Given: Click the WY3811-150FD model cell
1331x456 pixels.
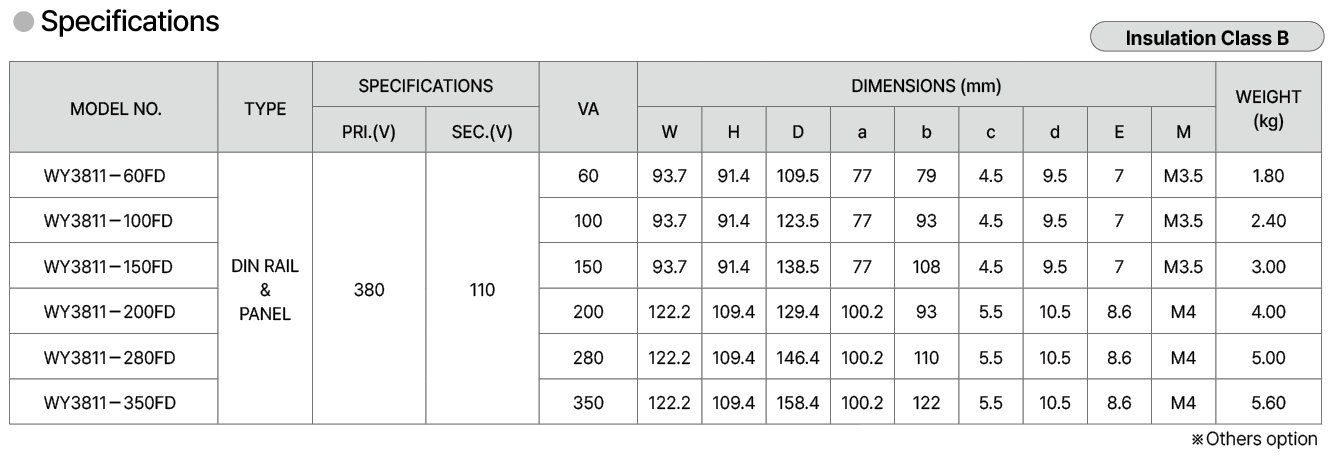Looking at the screenshot, I should 108,267.
